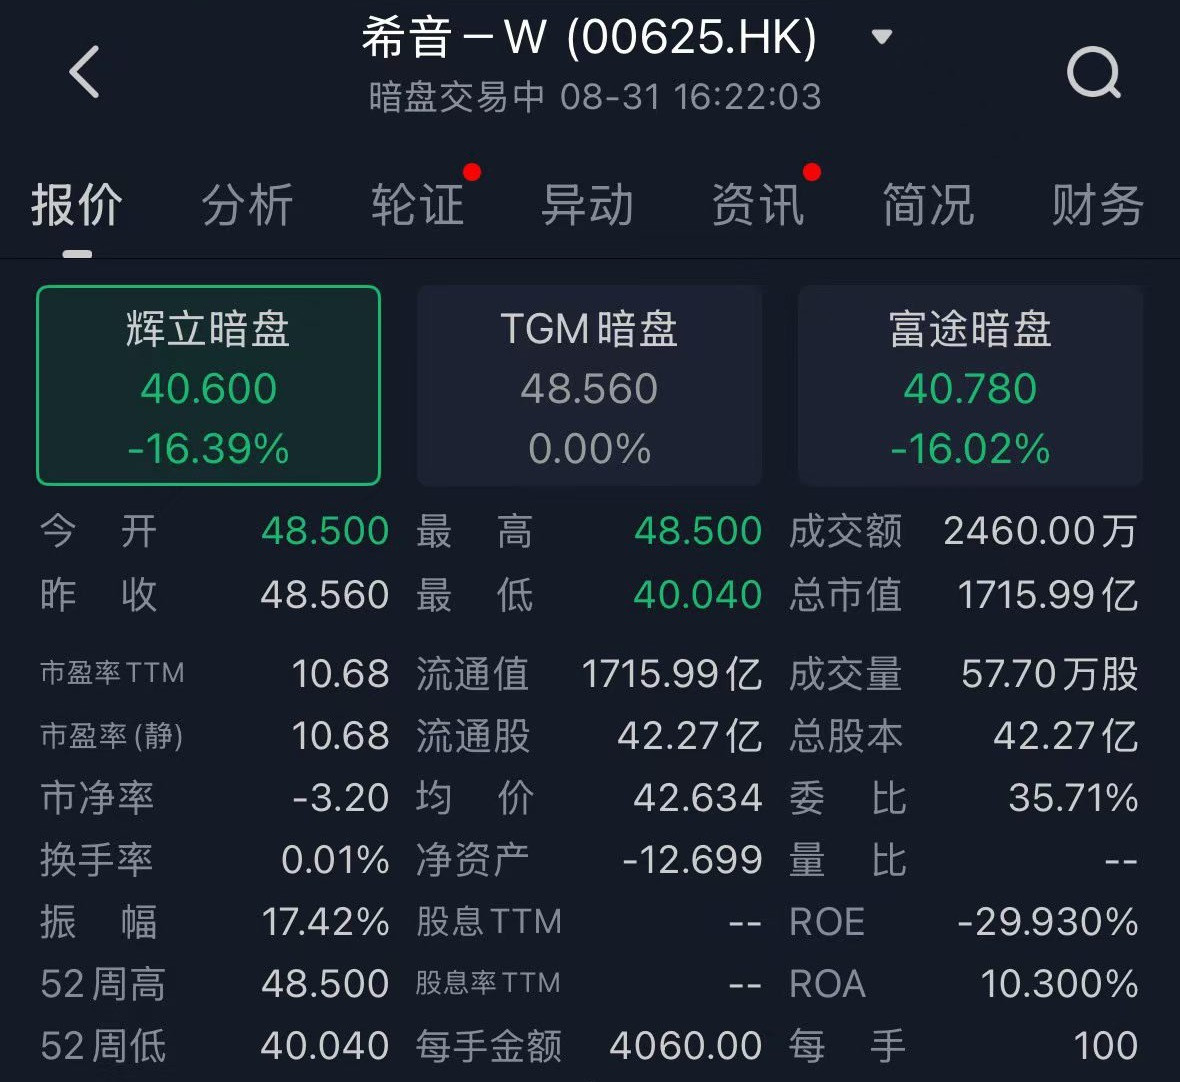The image size is (1180, 1082).
Task: Tap the 股息率TTM label
Action: pyautogui.click(x=488, y=983)
